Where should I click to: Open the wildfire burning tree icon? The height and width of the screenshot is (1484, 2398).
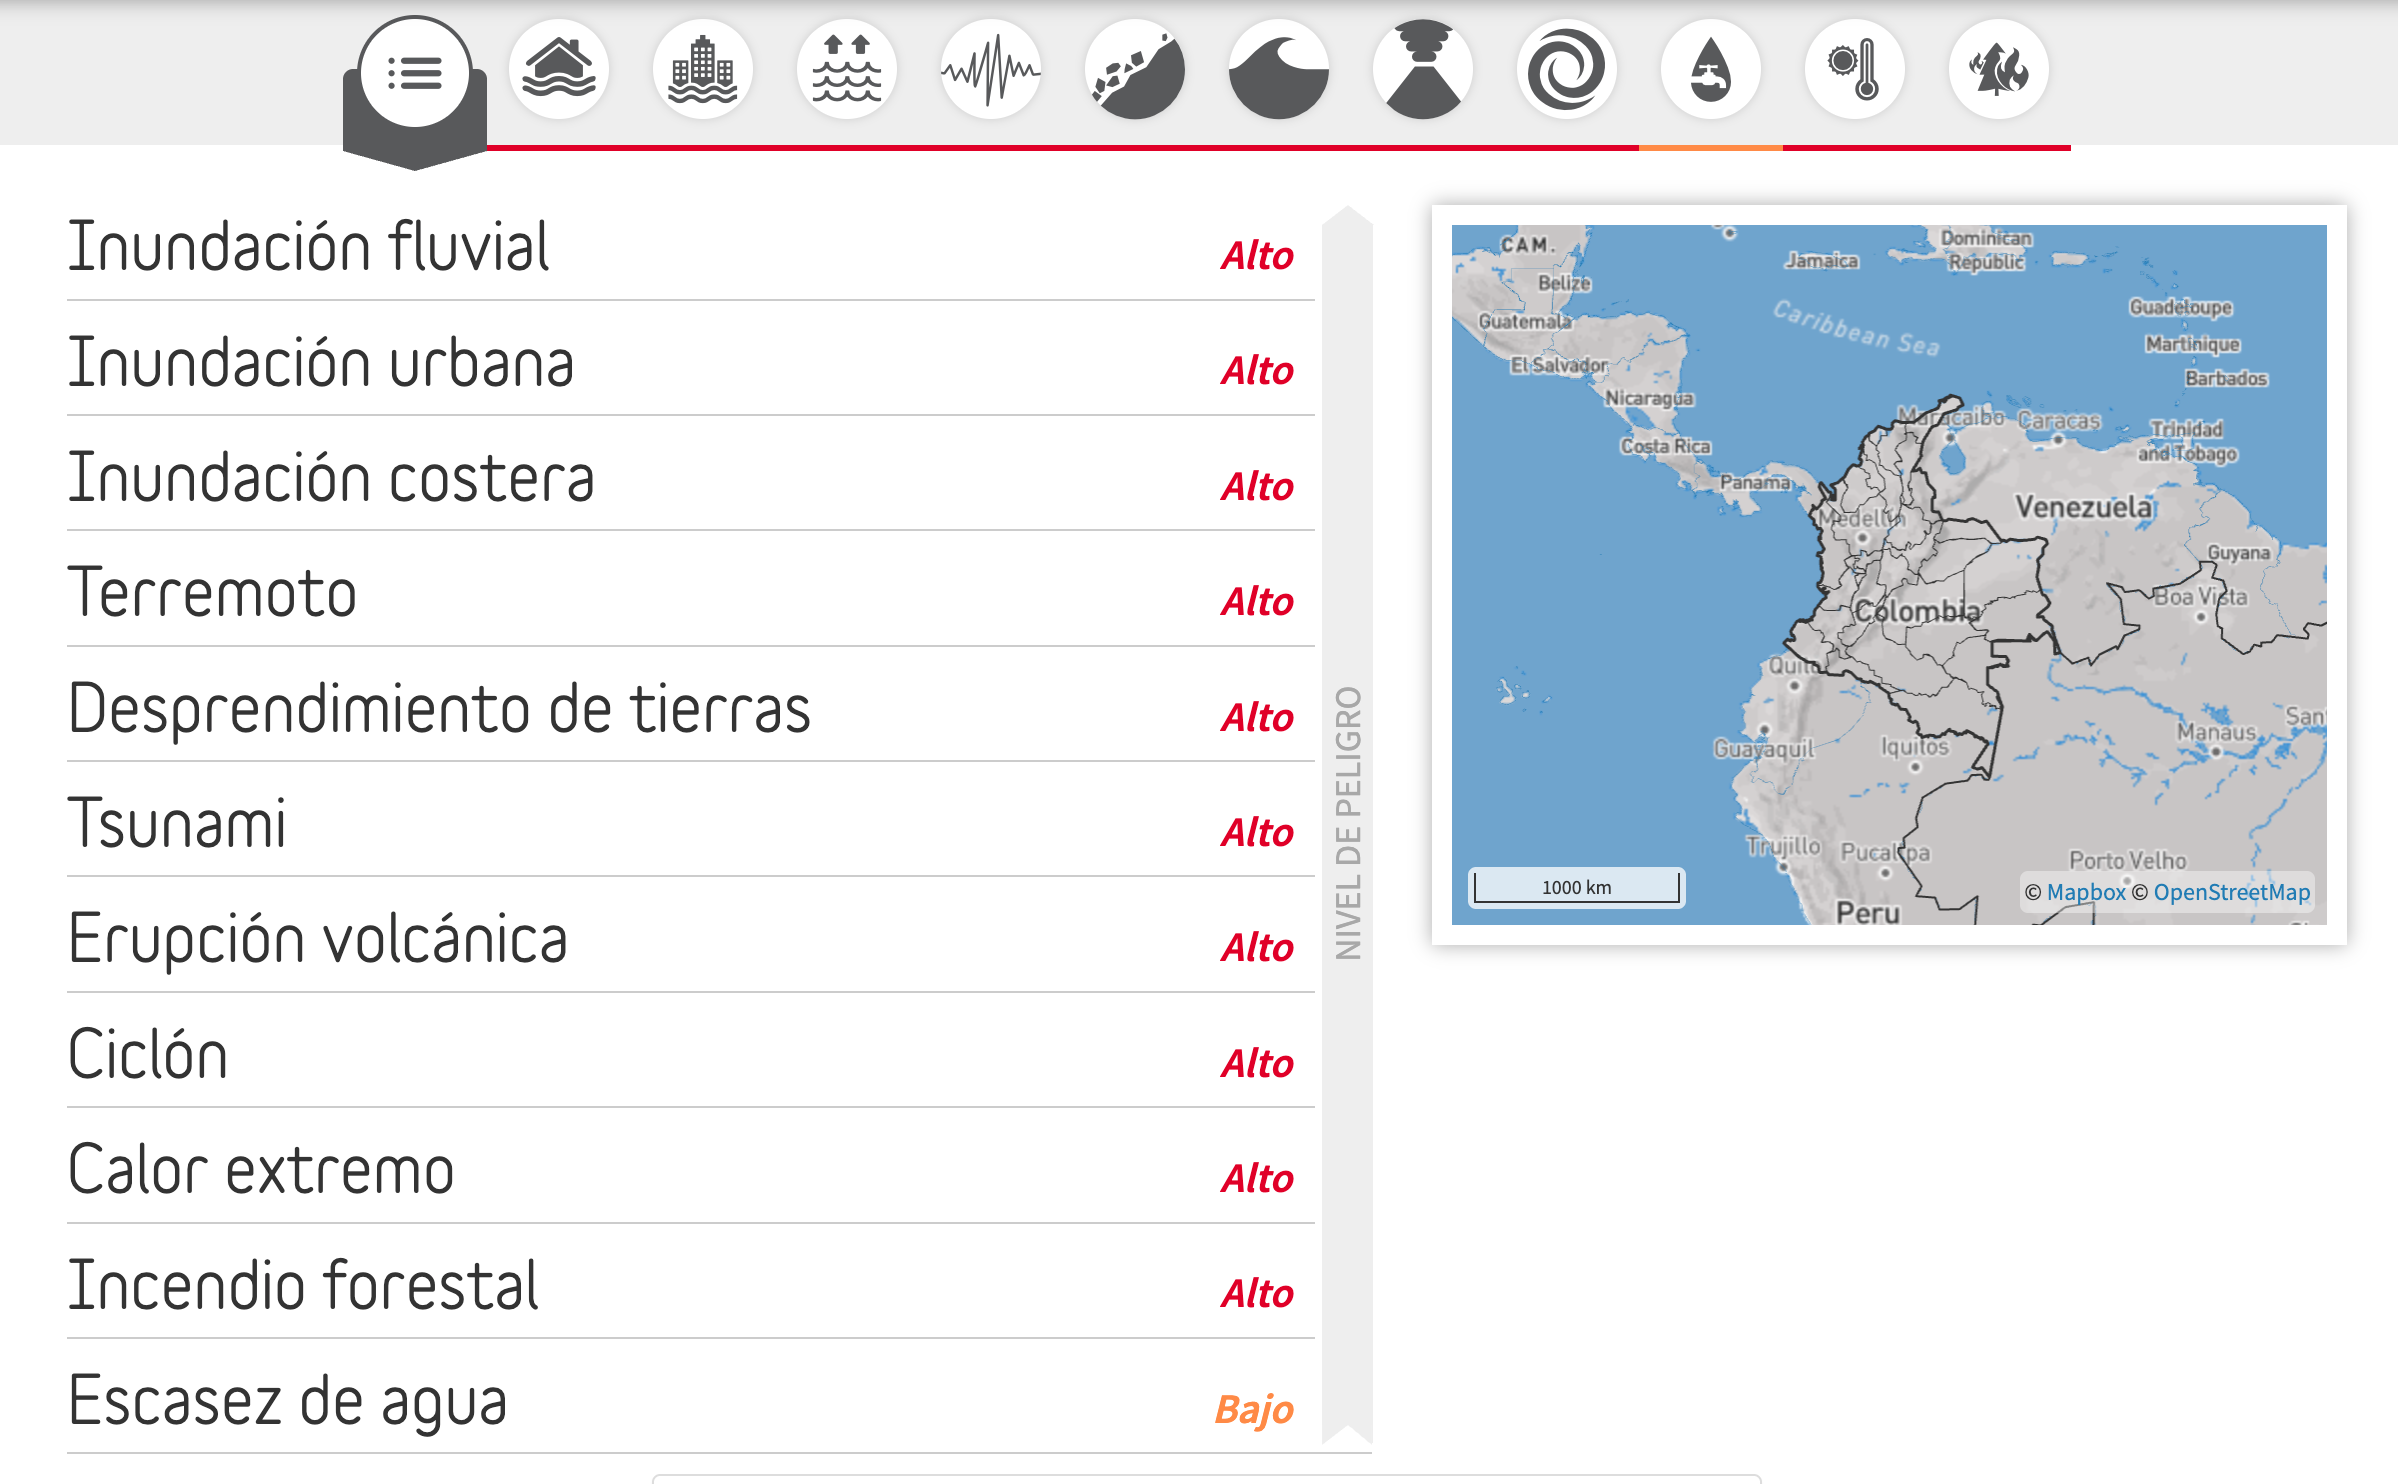[1998, 70]
